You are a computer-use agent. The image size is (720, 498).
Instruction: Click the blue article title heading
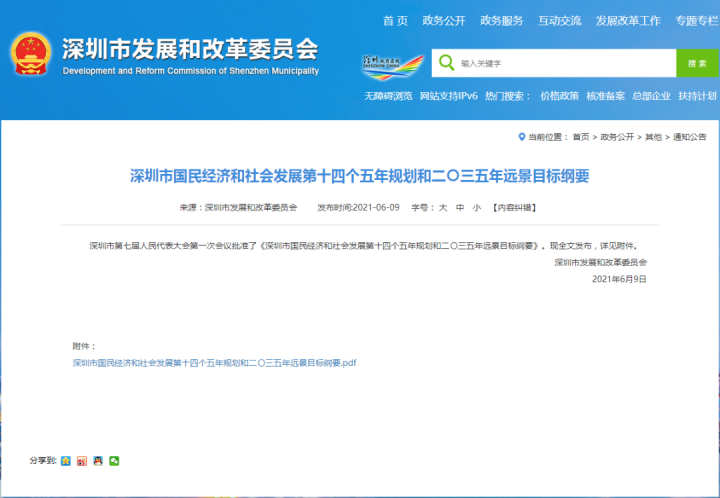[360, 176]
